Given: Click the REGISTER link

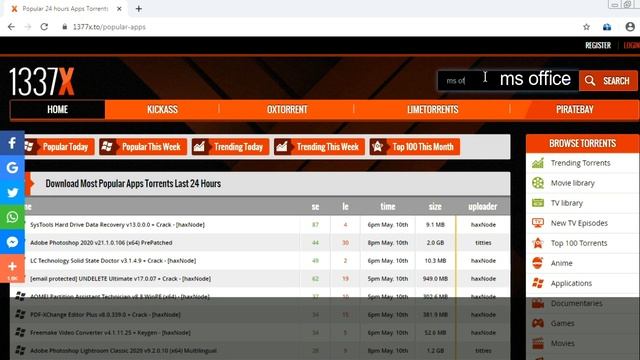Looking at the screenshot, I should [x=598, y=45].
